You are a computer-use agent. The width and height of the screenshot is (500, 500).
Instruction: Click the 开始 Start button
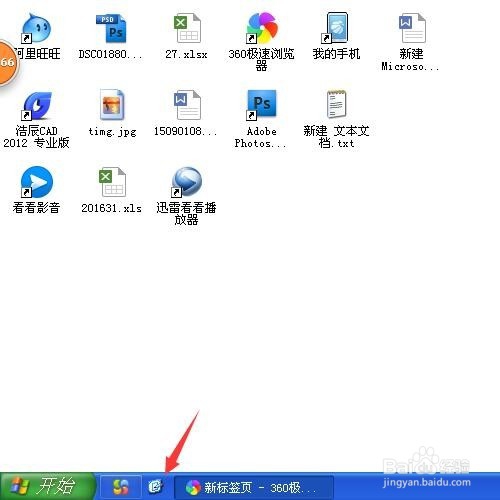[x=47, y=486]
